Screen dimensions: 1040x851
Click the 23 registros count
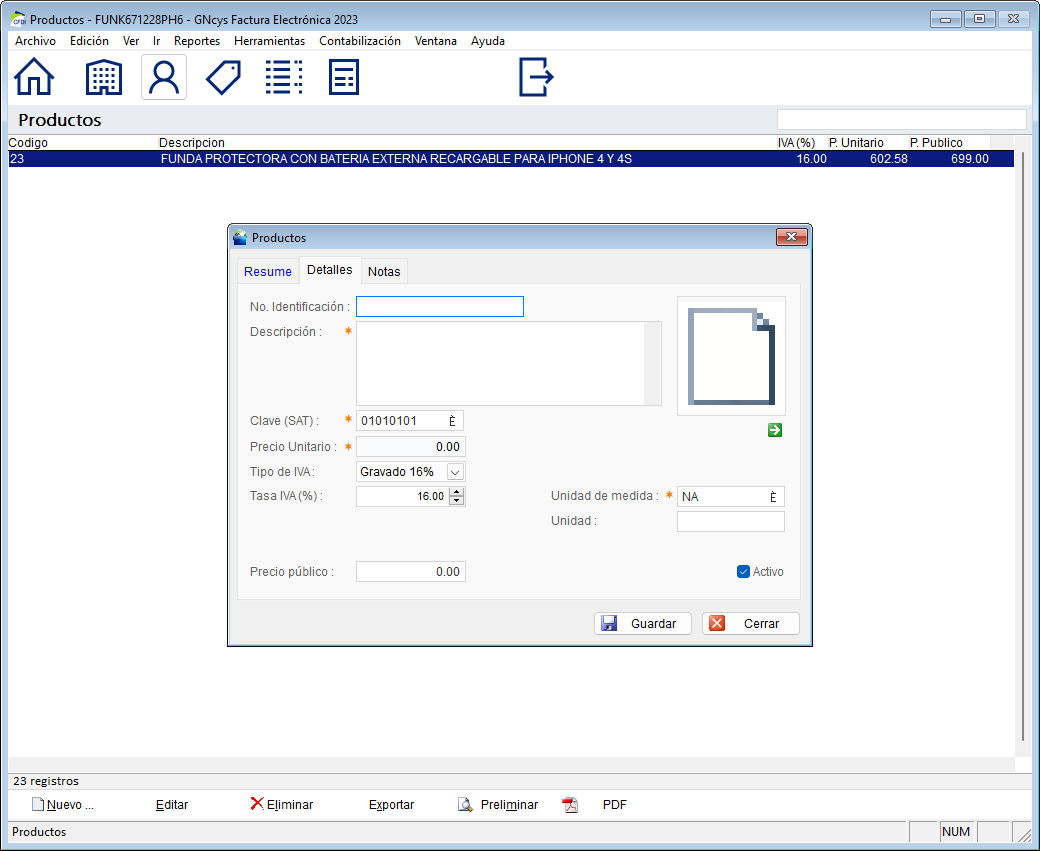[x=46, y=781]
